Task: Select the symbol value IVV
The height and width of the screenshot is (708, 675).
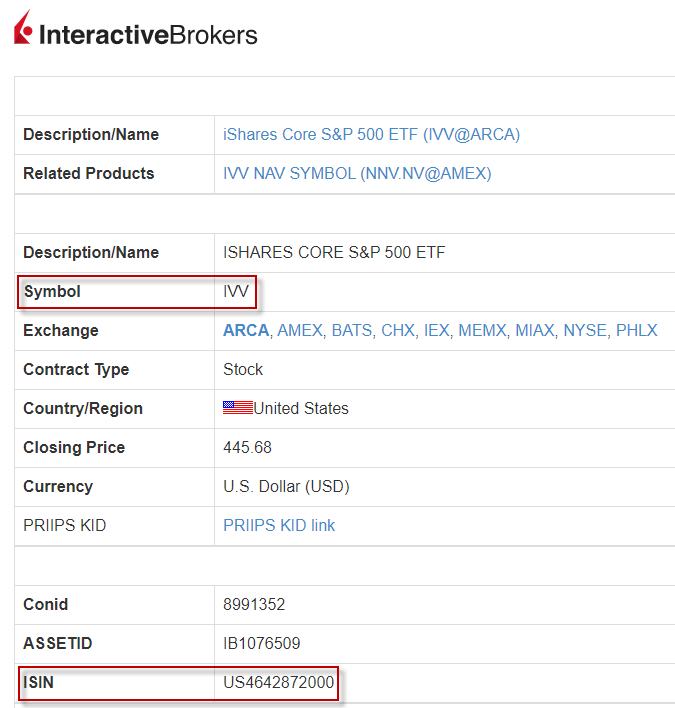Action: [x=236, y=291]
